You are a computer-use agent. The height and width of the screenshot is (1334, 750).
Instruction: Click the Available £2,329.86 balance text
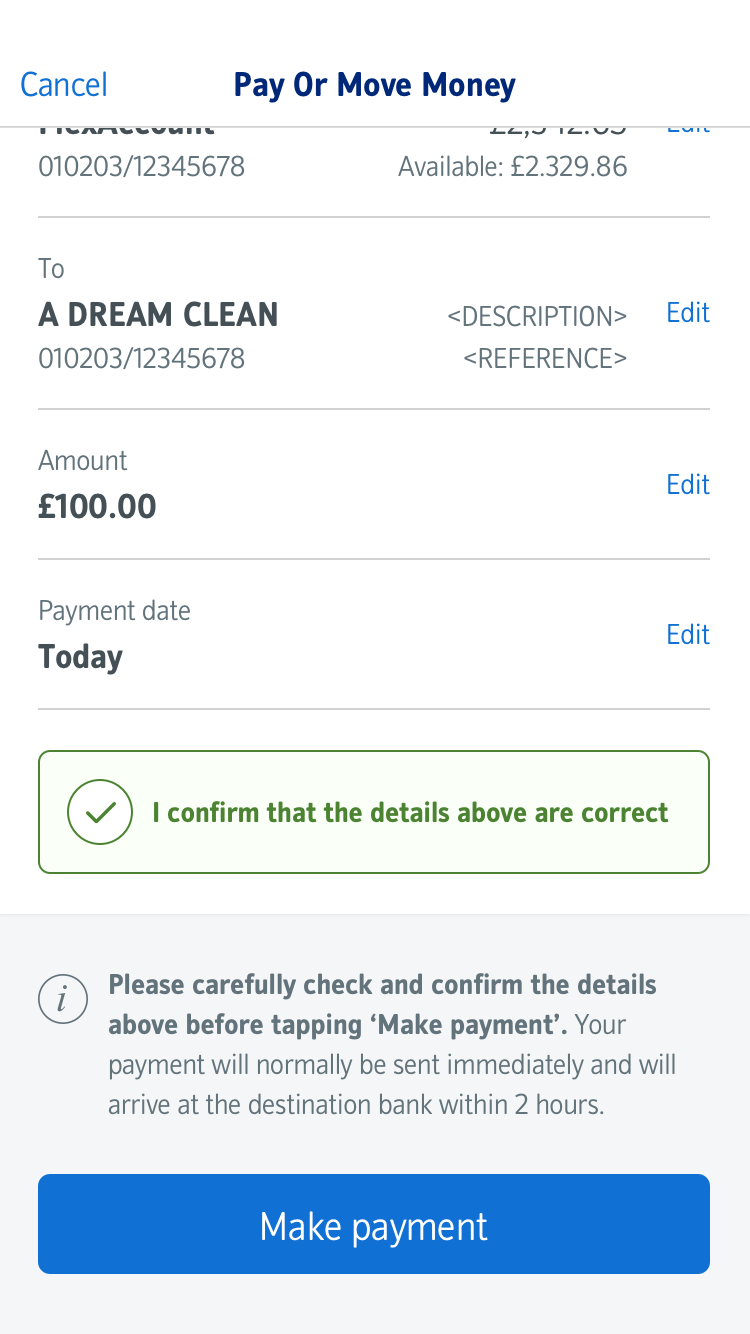pyautogui.click(x=512, y=166)
